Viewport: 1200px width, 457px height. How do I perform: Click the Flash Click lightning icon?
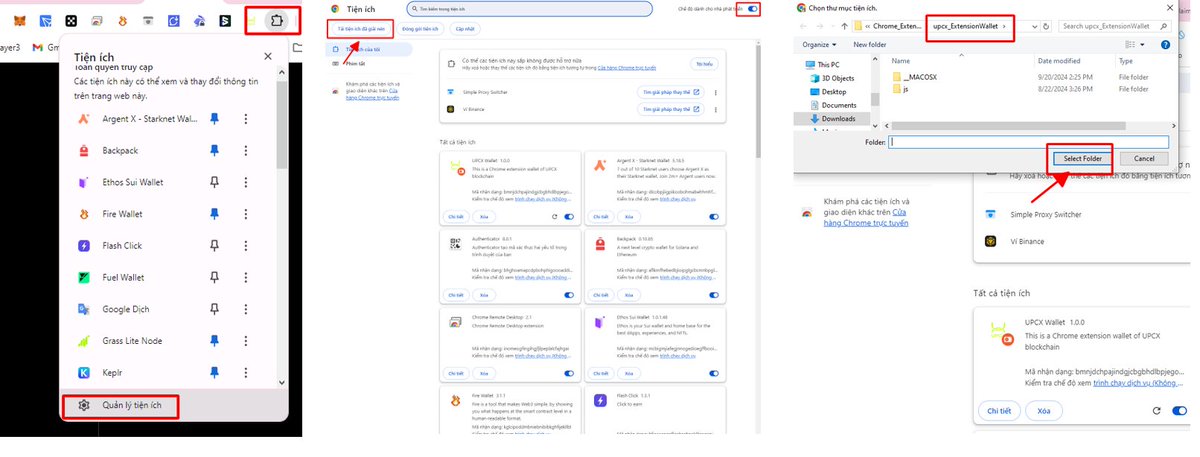pyautogui.click(x=83, y=246)
